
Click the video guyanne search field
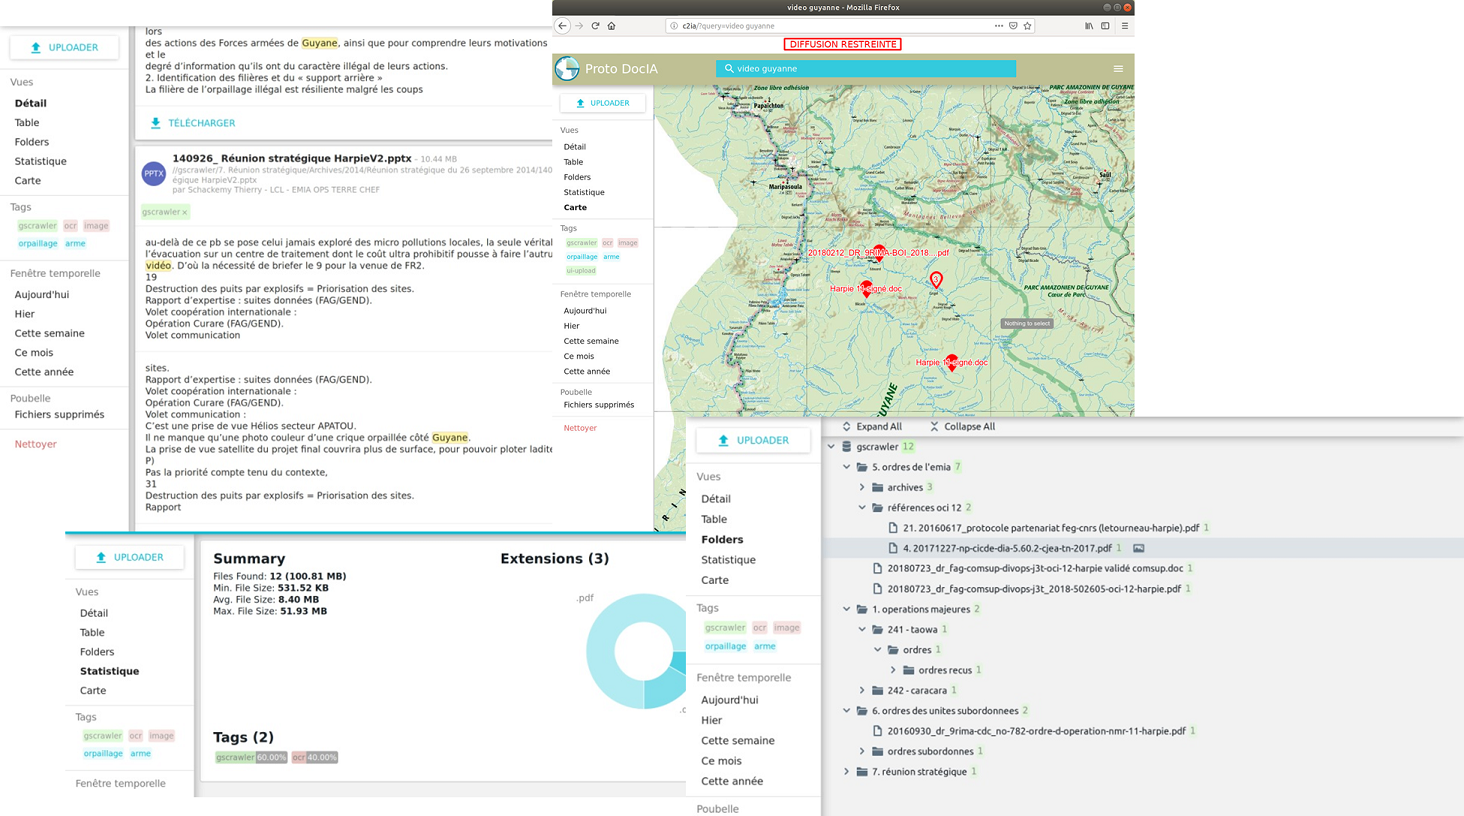point(865,69)
